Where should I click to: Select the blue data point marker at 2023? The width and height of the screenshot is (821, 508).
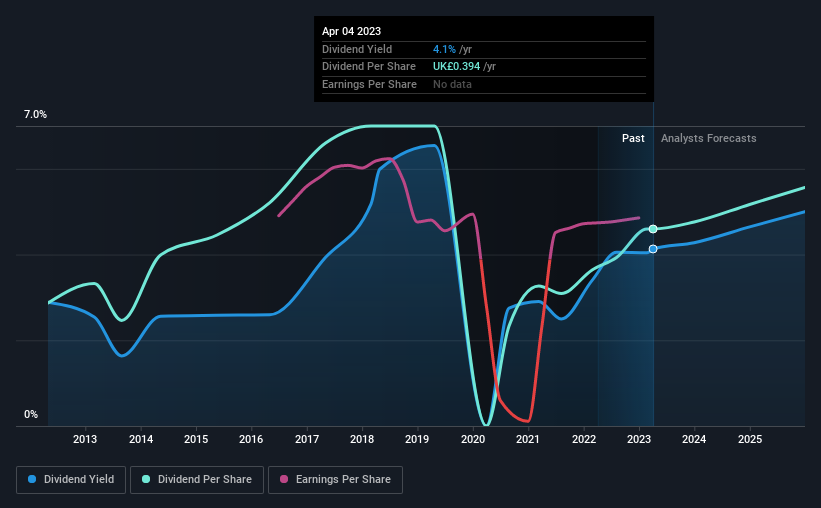click(653, 249)
